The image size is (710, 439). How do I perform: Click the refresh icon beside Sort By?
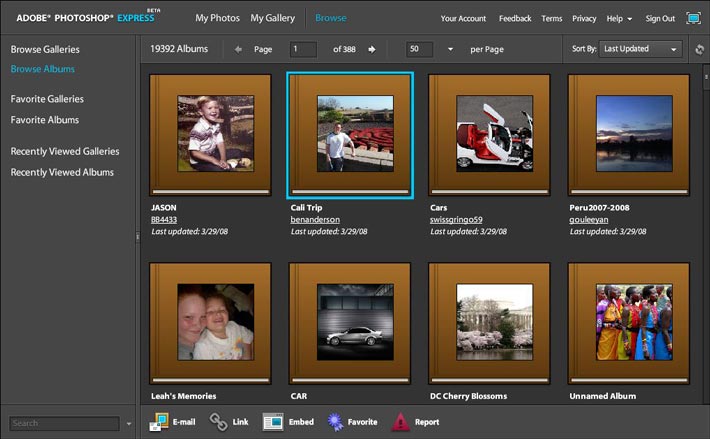(699, 49)
